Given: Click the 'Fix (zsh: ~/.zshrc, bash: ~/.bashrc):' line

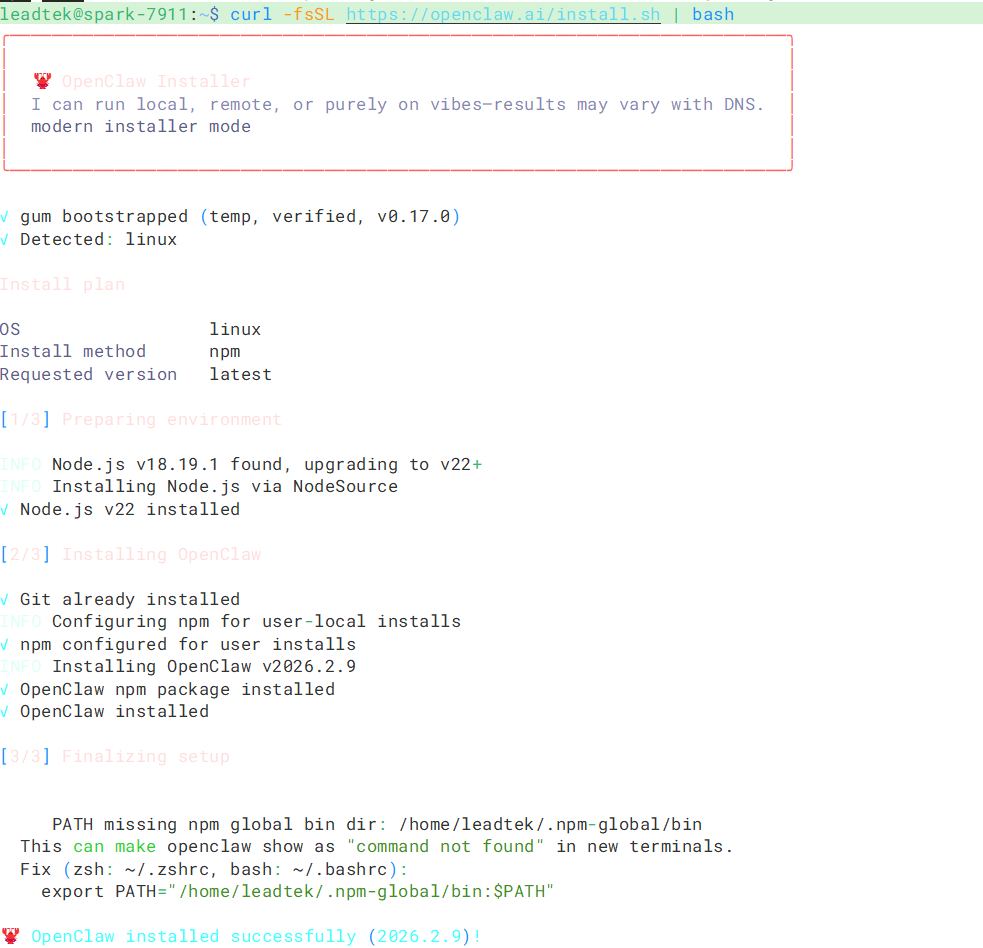Looking at the screenshot, I should tap(214, 870).
